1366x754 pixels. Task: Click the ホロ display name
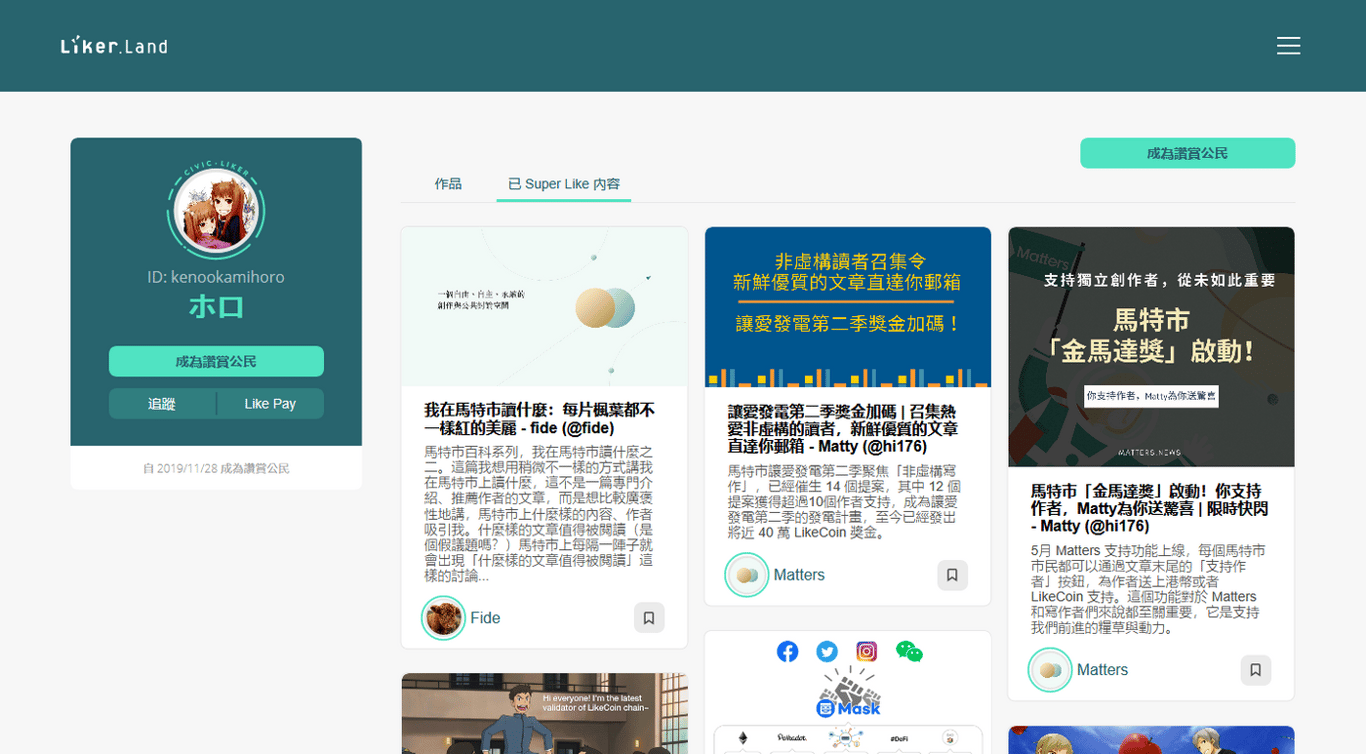[x=216, y=307]
